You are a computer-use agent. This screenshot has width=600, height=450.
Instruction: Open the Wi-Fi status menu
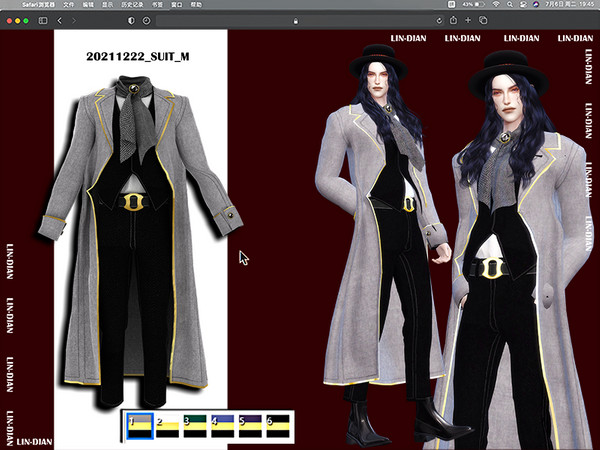pos(496,5)
